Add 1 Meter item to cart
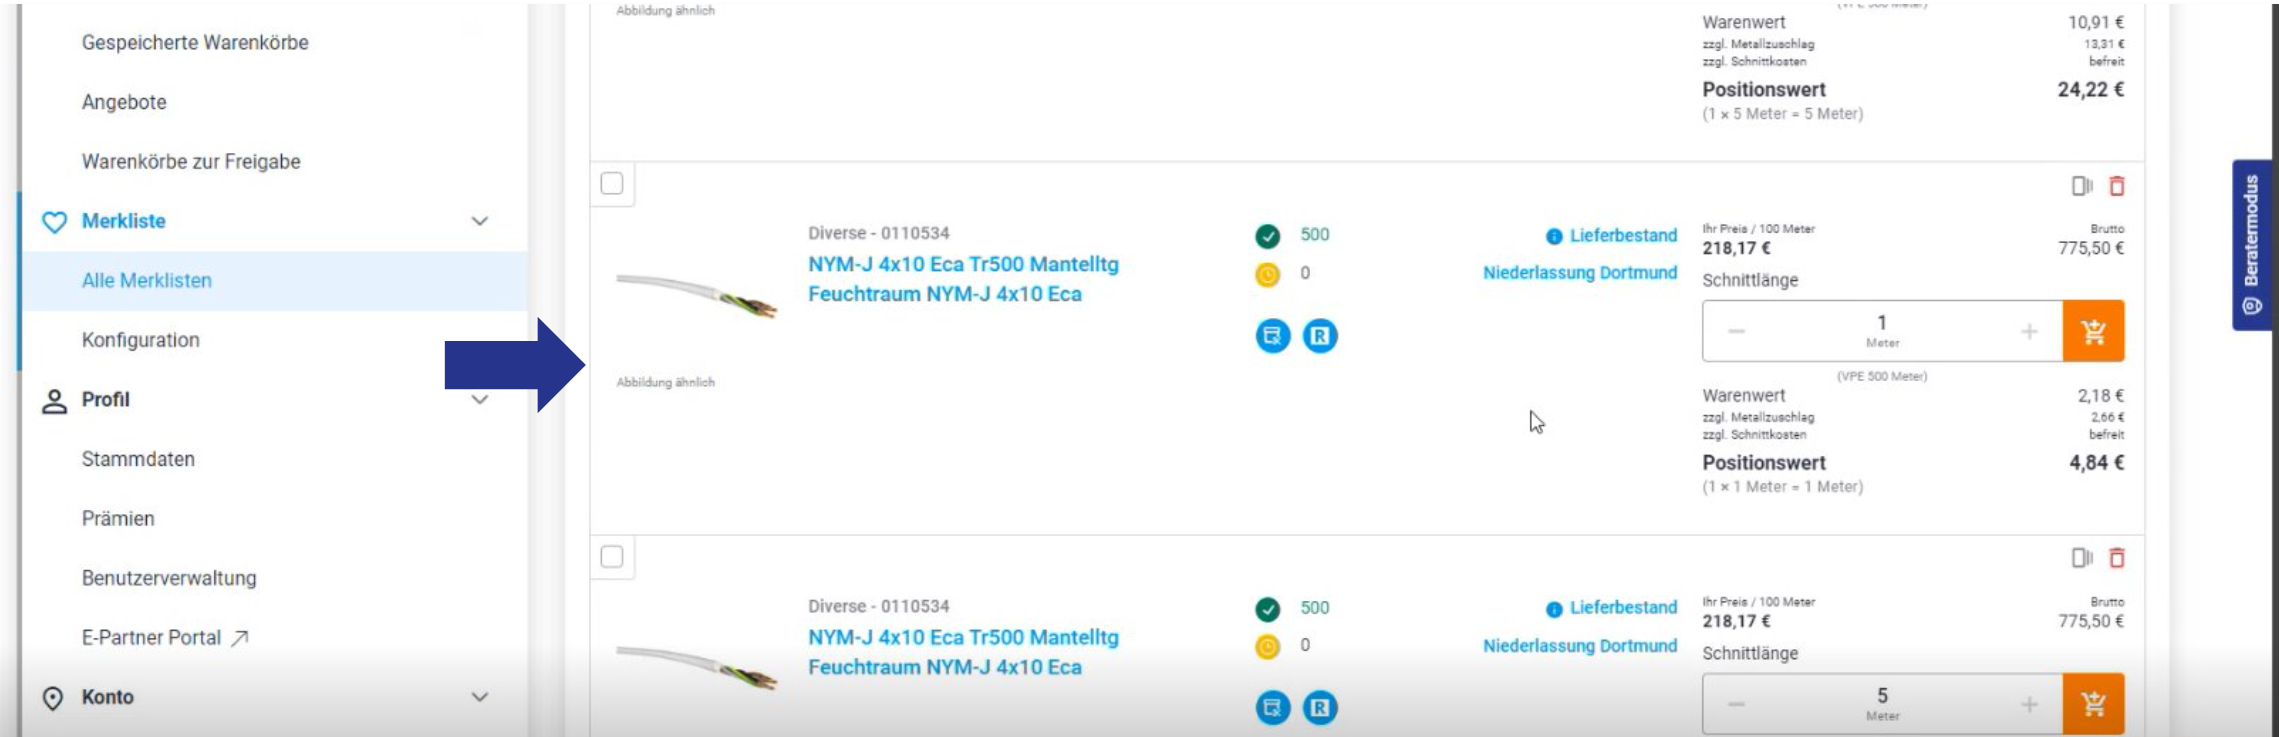Screen dimensions: 2279x737 click(2094, 331)
